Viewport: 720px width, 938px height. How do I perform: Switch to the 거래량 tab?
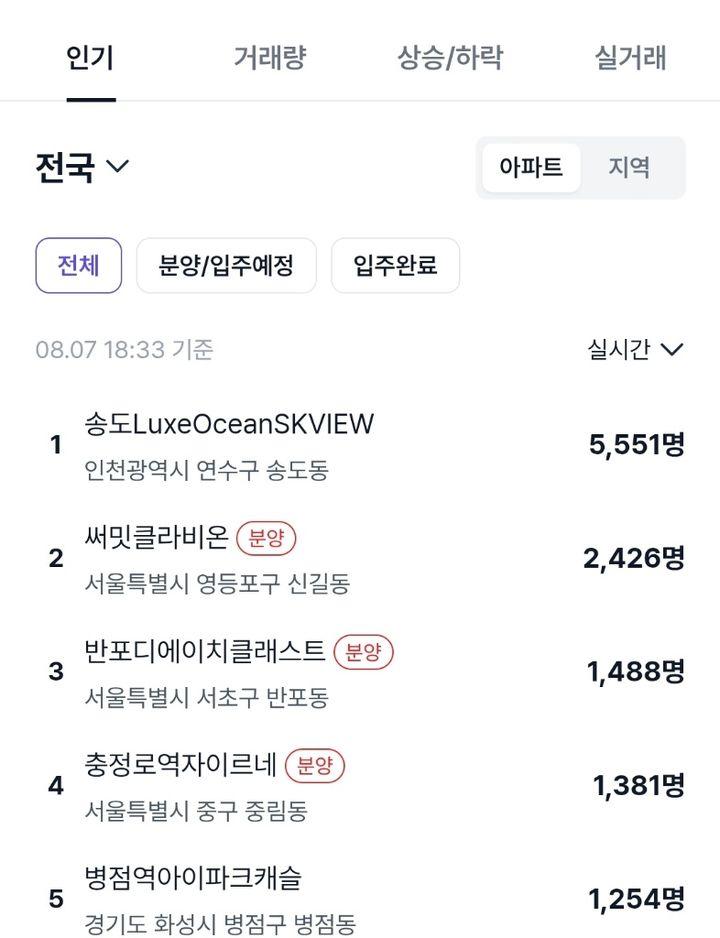[269, 58]
